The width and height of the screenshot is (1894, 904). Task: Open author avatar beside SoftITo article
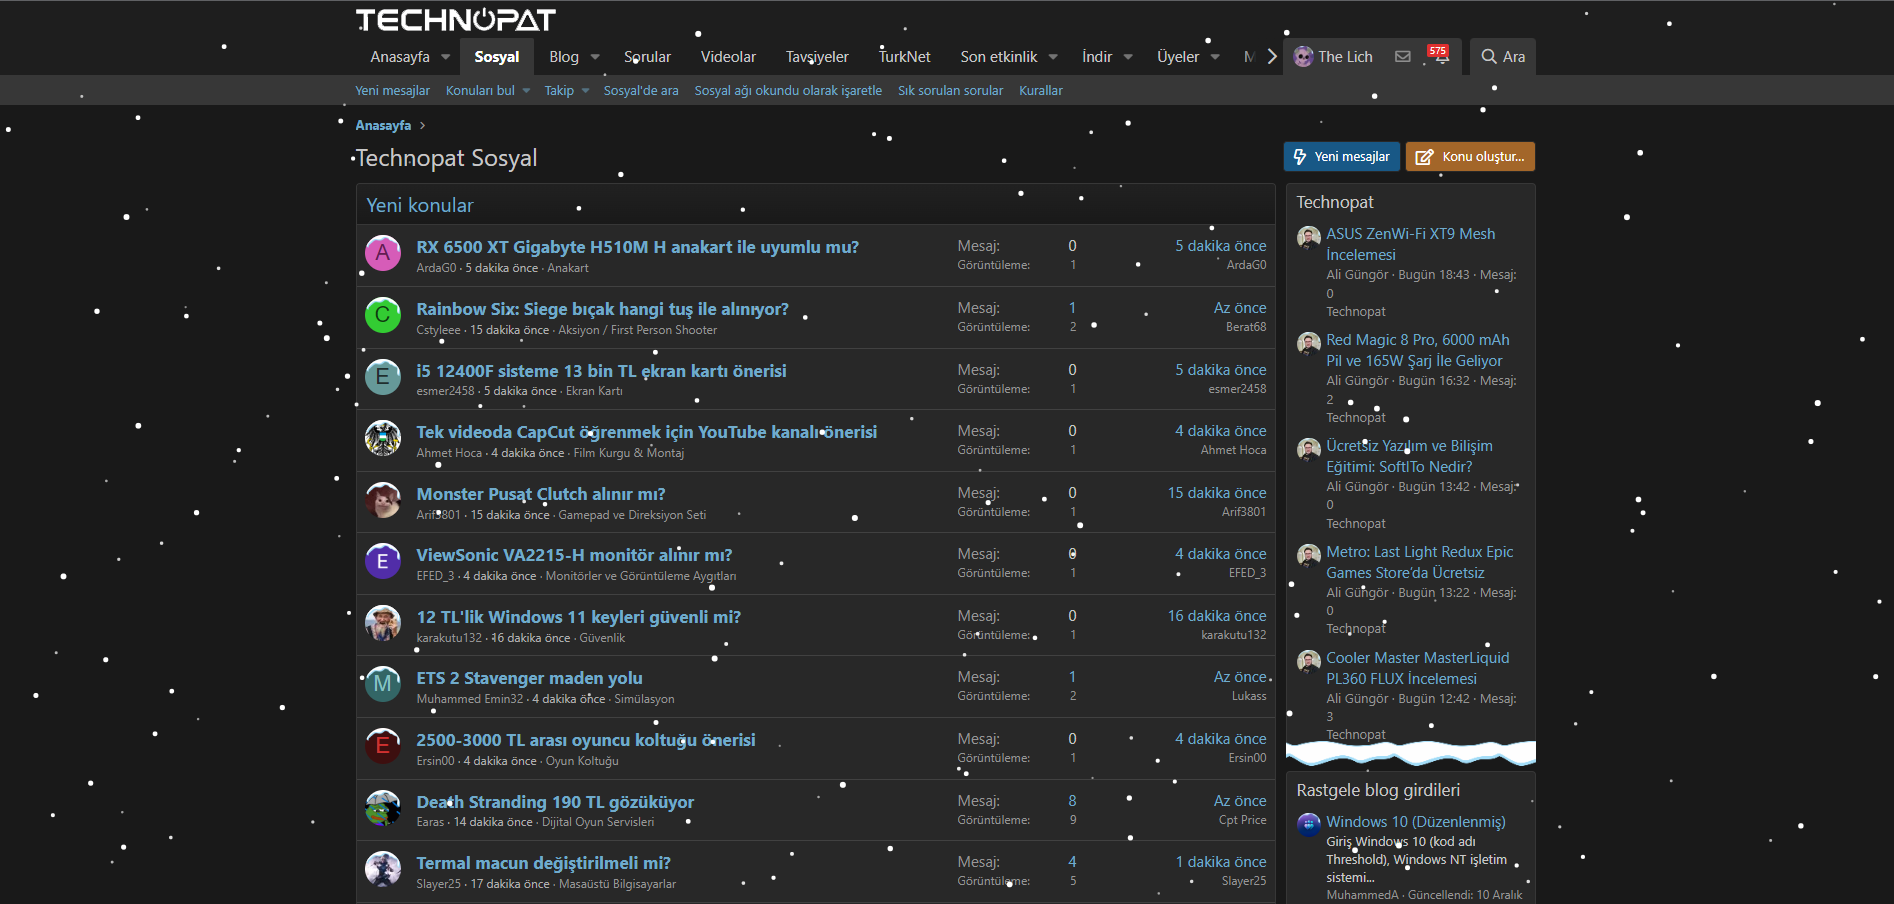pos(1309,450)
